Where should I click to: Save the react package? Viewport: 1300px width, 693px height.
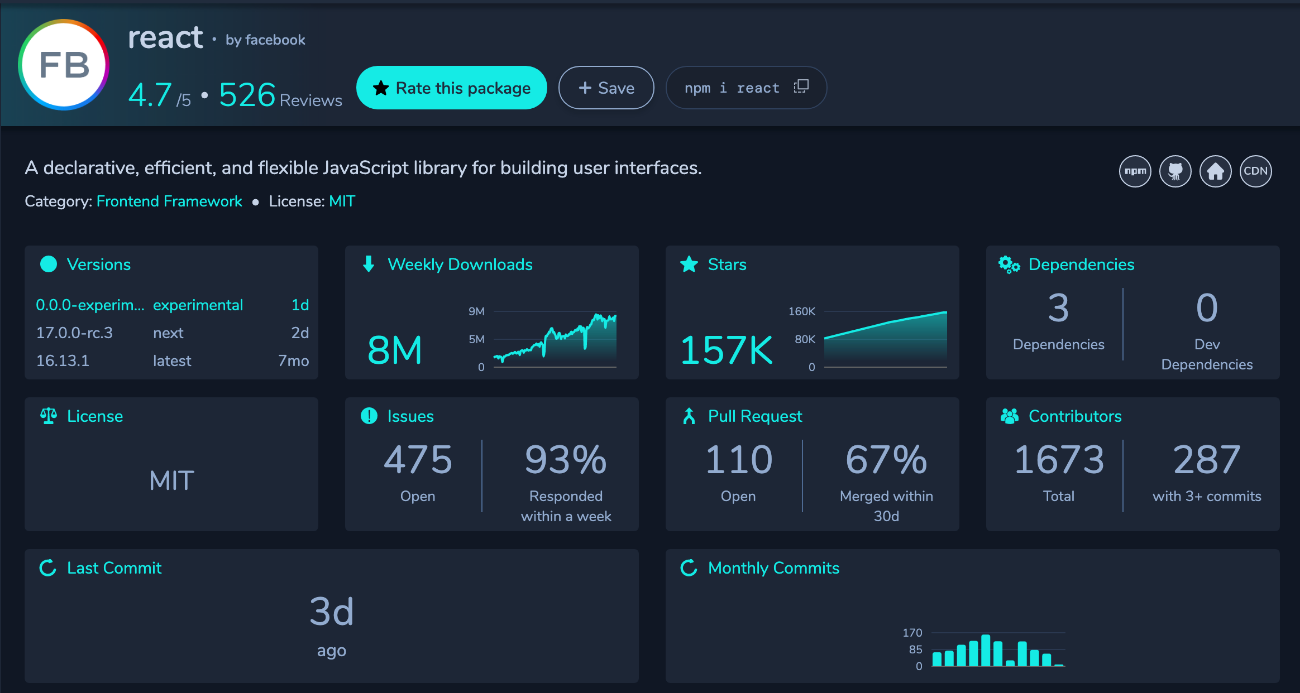606,88
